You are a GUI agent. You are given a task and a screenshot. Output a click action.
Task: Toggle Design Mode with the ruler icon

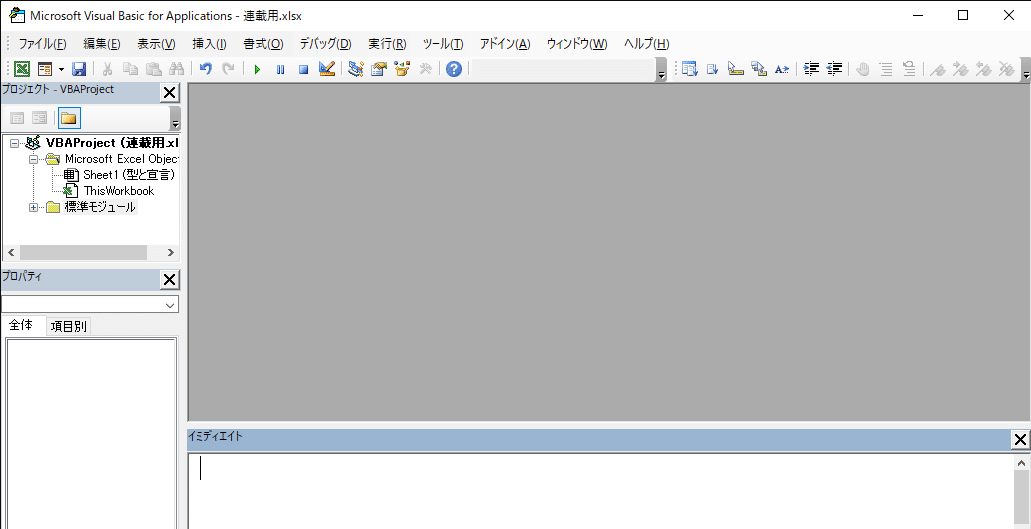click(x=327, y=69)
